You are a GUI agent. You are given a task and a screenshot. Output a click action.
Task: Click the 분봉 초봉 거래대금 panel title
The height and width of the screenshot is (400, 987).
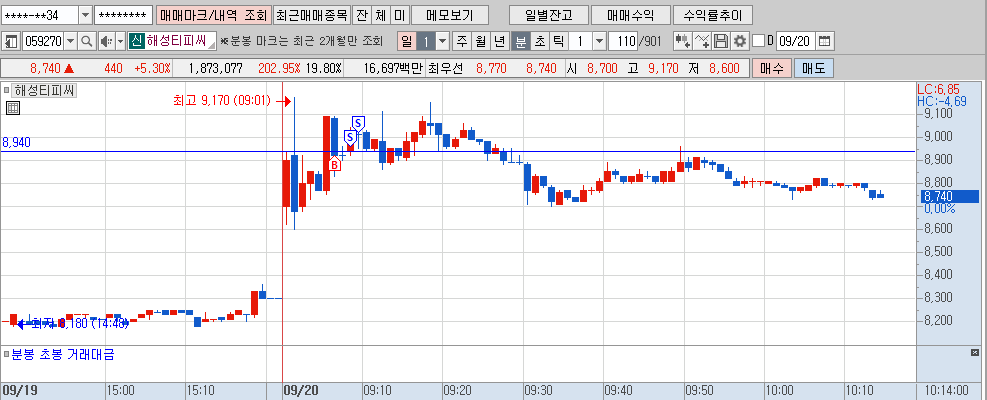click(63, 355)
